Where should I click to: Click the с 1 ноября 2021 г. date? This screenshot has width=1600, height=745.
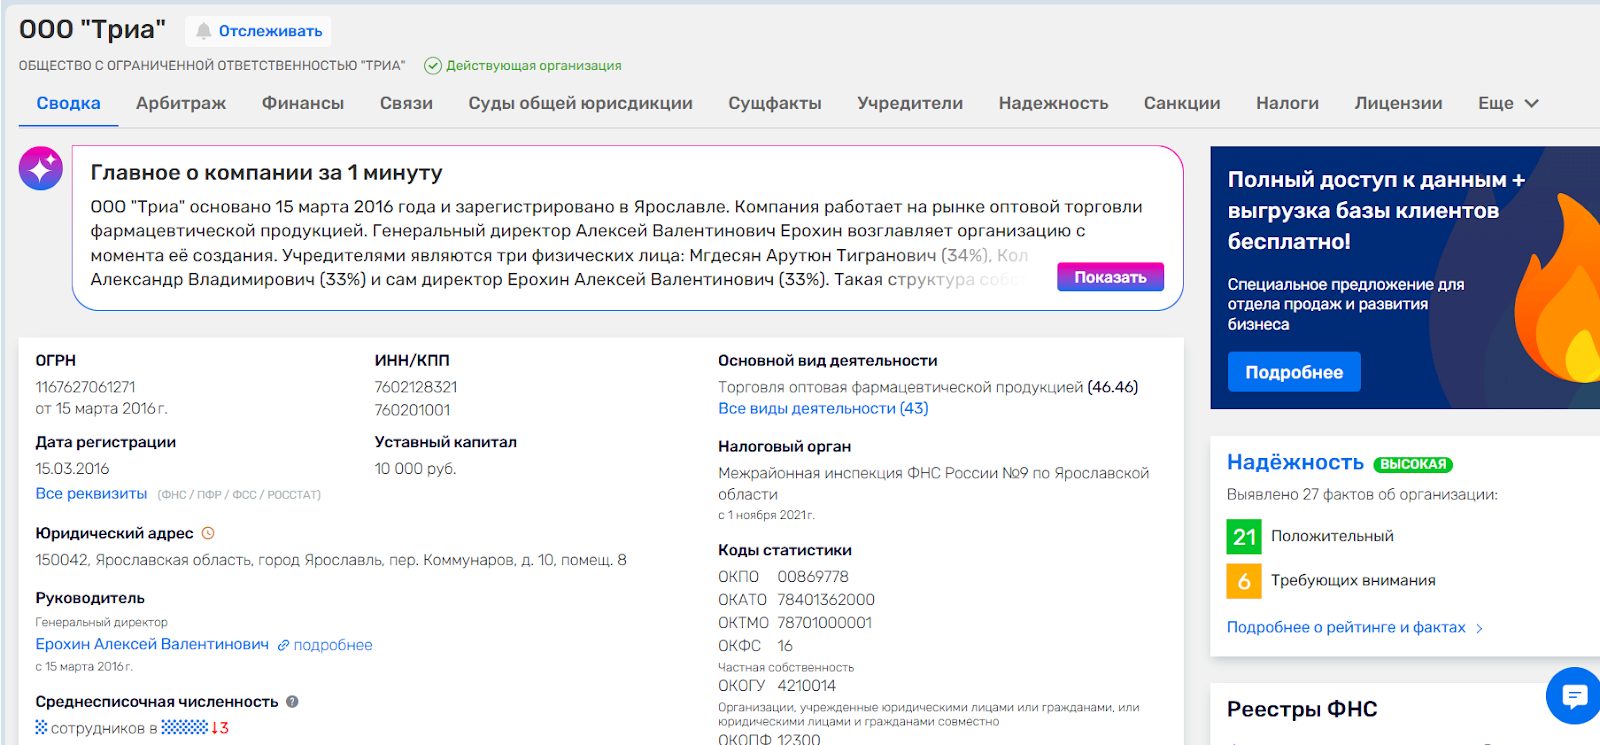click(x=766, y=515)
